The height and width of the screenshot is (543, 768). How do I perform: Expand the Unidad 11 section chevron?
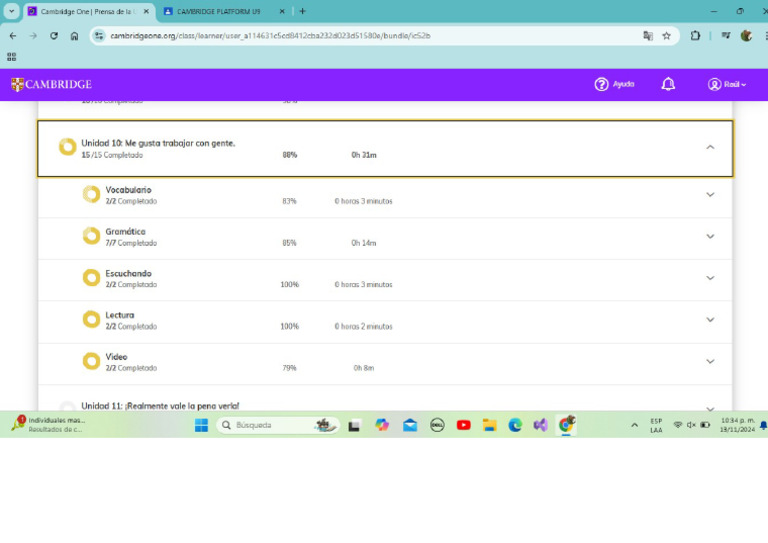point(710,408)
